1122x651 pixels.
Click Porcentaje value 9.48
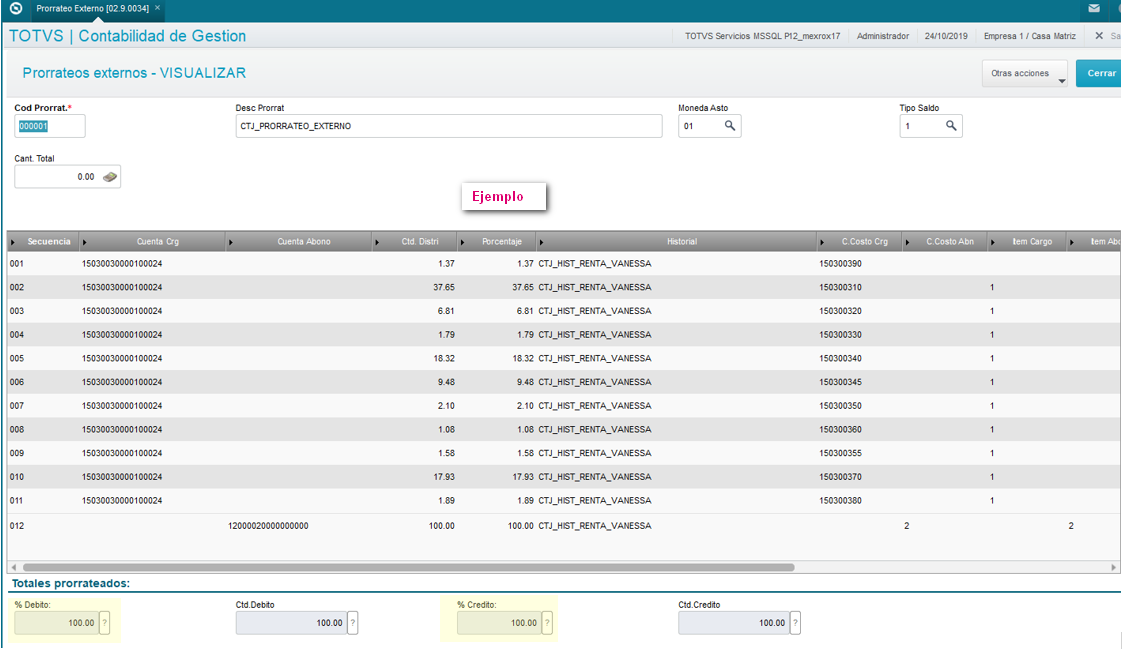(525, 382)
